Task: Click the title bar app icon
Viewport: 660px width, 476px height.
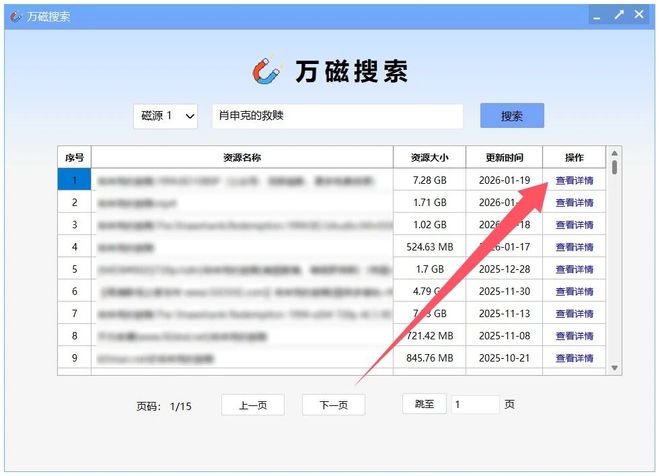Action: 16,16
